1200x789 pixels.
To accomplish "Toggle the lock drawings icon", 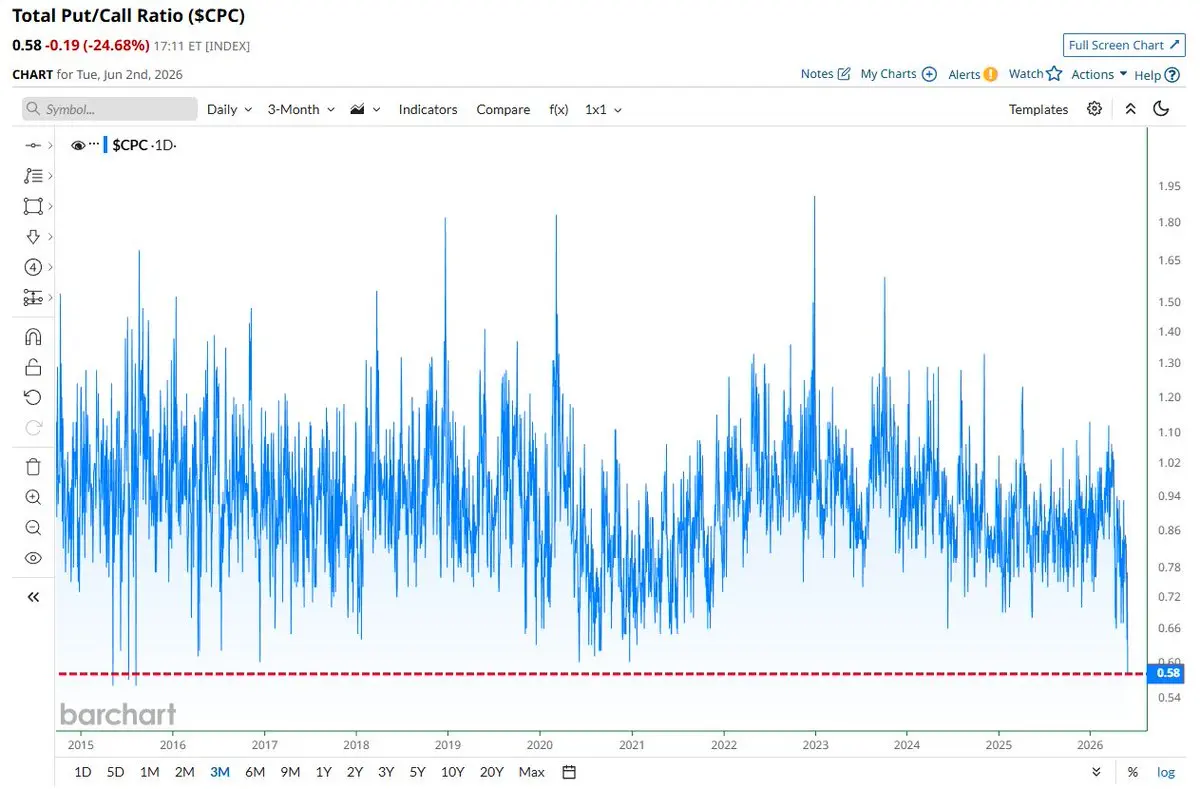I will click(x=33, y=366).
